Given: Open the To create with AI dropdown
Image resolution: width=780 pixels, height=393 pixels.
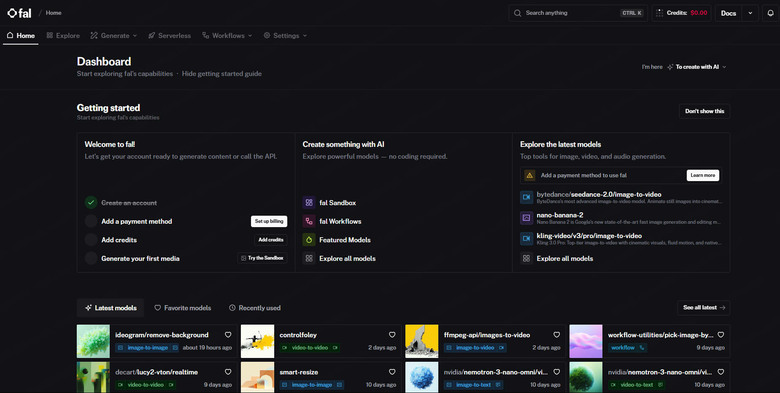Looking at the screenshot, I should click(x=696, y=67).
